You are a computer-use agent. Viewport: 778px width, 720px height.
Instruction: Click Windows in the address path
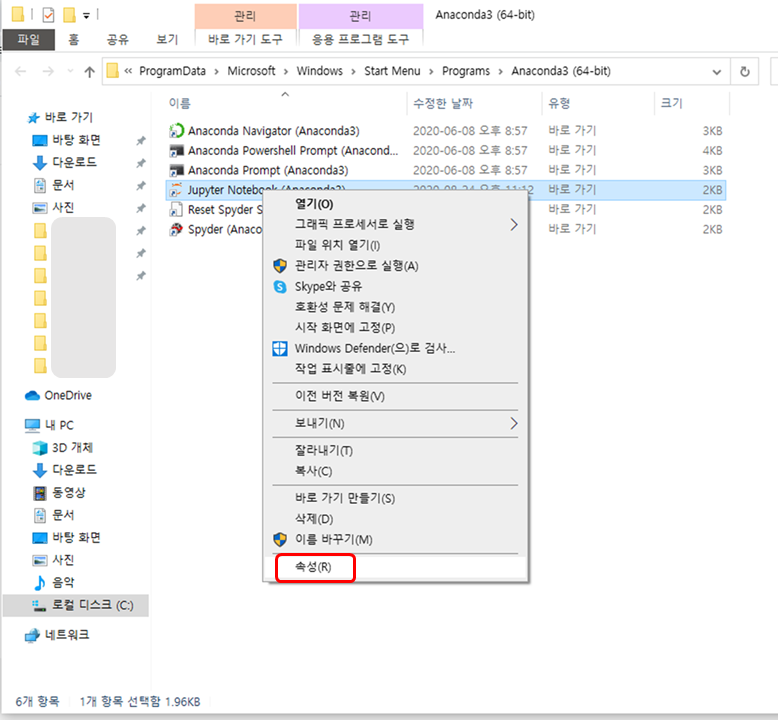320,71
